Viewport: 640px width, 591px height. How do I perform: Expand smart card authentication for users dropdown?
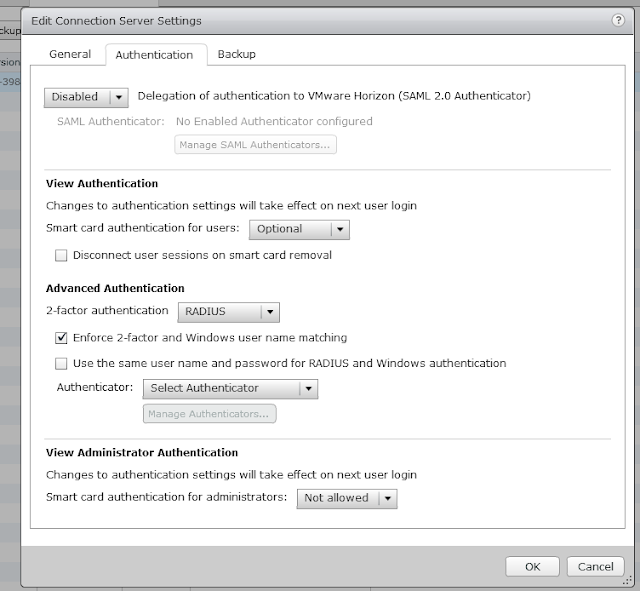pos(298,229)
